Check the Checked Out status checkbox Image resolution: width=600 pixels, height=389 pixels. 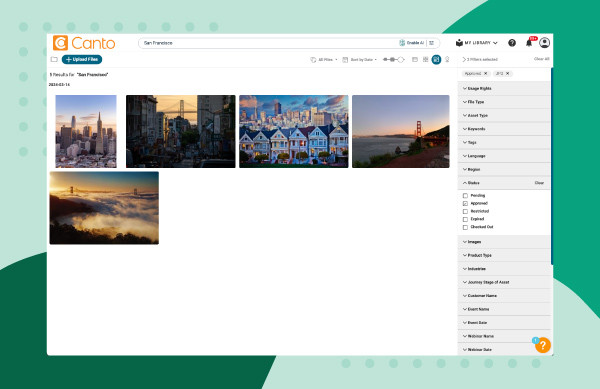click(465, 227)
